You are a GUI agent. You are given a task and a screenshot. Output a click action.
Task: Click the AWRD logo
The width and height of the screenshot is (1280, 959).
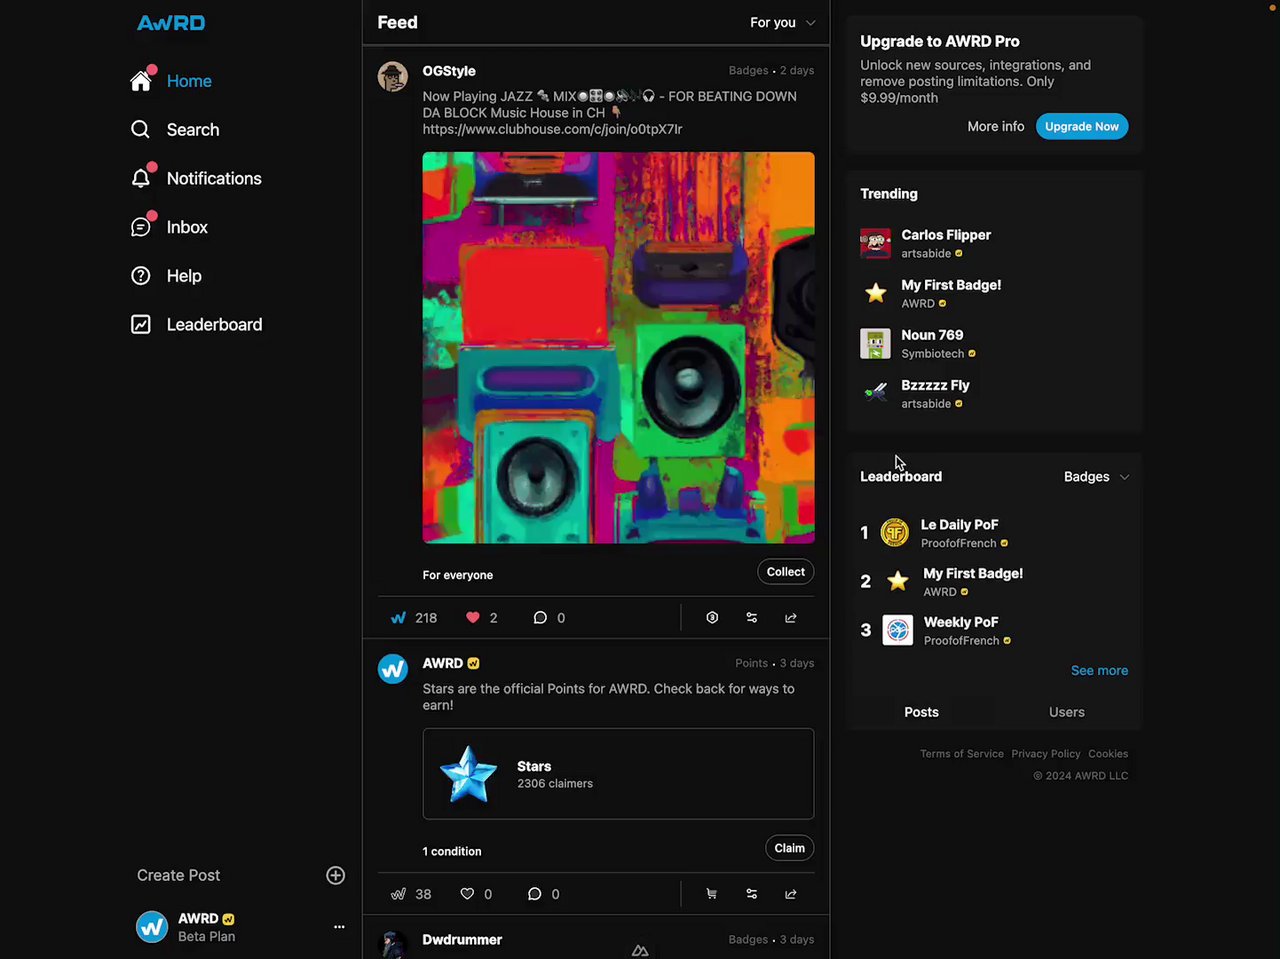click(171, 22)
